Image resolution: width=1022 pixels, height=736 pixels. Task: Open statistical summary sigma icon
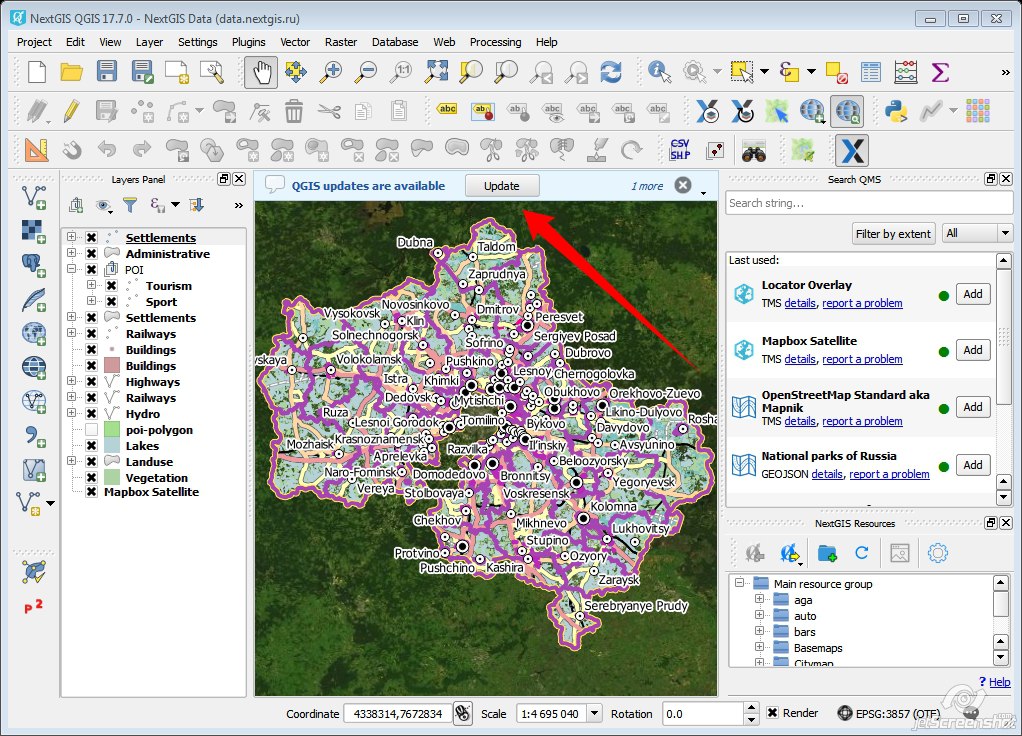940,72
